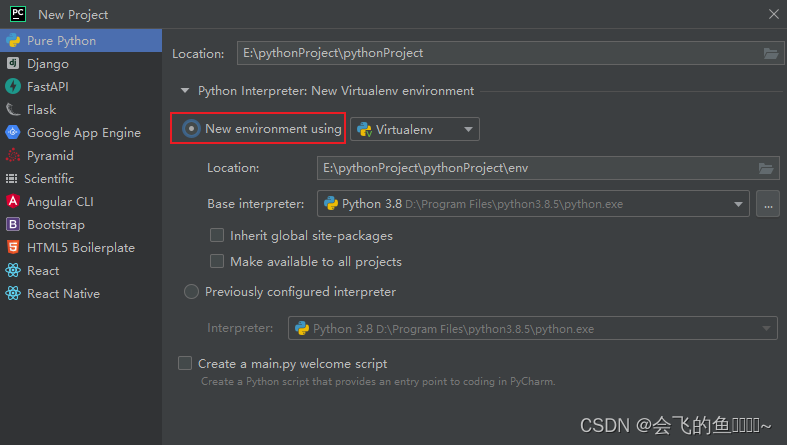Collapse the Python Interpreter section
The image size is (787, 445).
pos(185,91)
